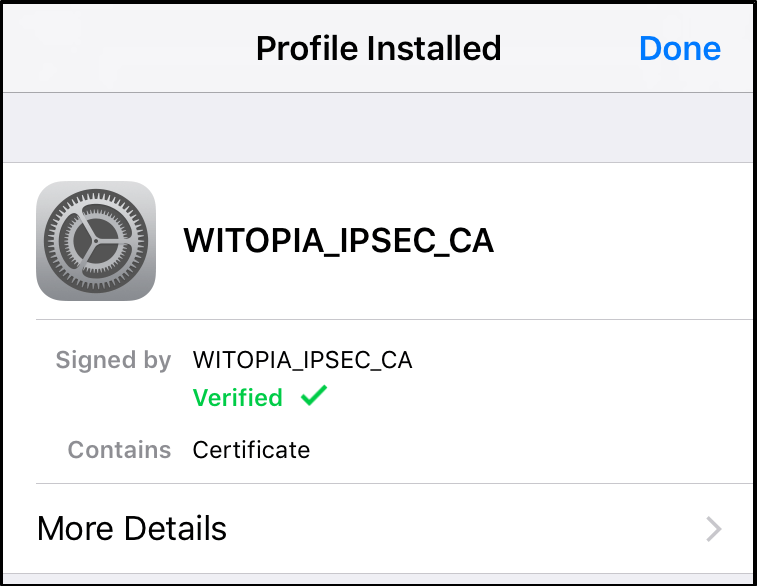Click the Profile Installed title
Viewport: 757px width, 586px height.
tap(378, 49)
